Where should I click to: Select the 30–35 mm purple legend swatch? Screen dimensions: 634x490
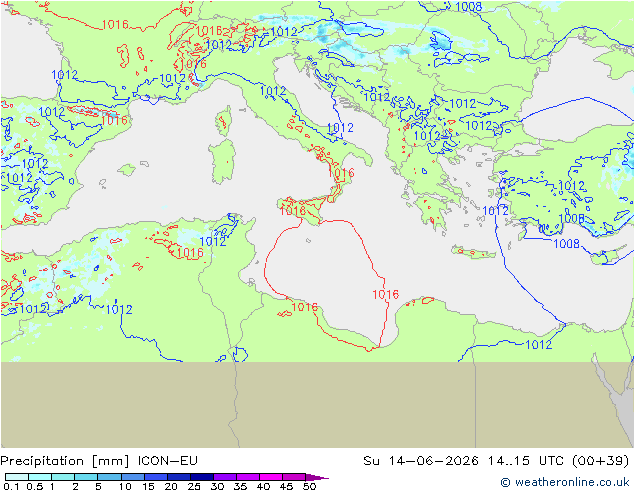click(x=225, y=477)
